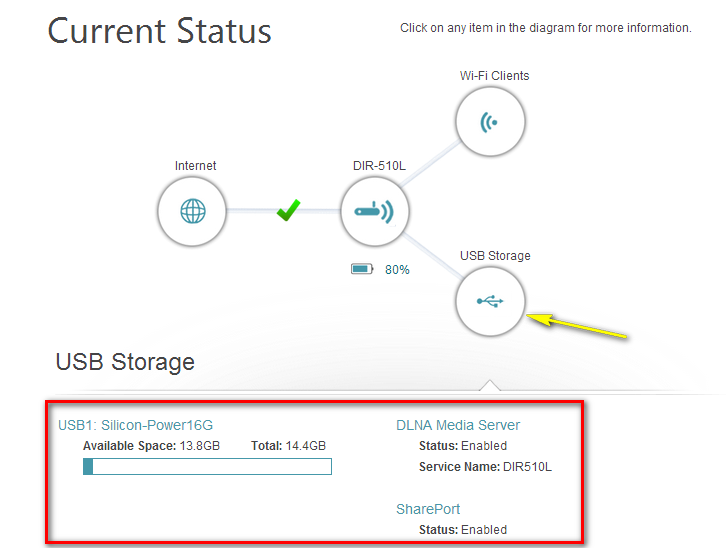Click the Internet globe icon
726x548 pixels.
click(192, 212)
